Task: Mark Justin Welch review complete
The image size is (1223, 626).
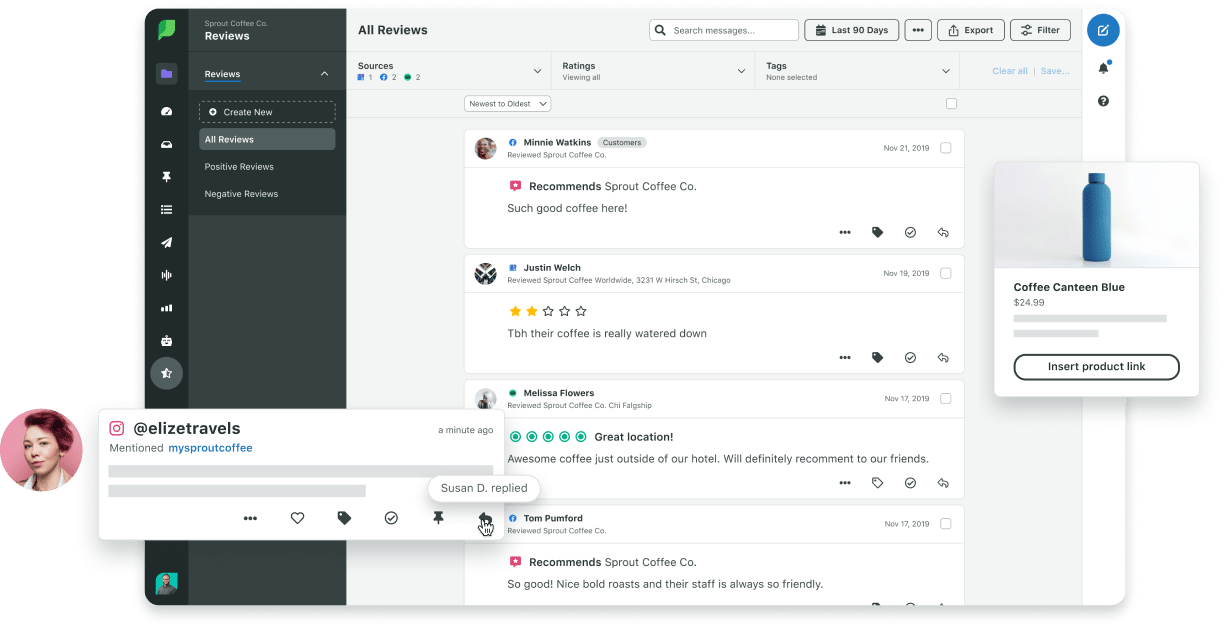Action: [910, 357]
